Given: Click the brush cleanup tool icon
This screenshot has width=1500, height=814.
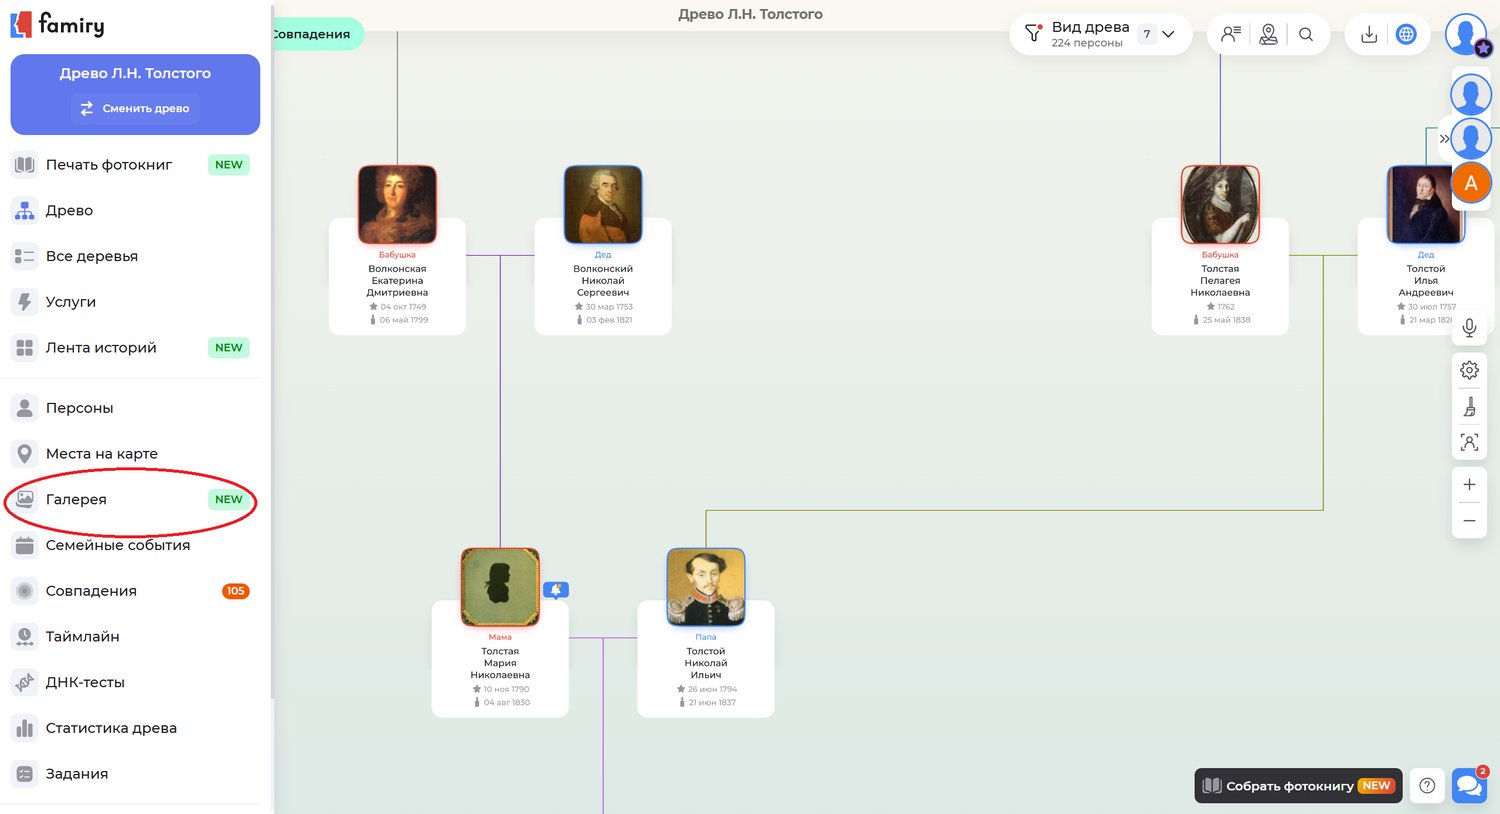Looking at the screenshot, I should tap(1469, 407).
